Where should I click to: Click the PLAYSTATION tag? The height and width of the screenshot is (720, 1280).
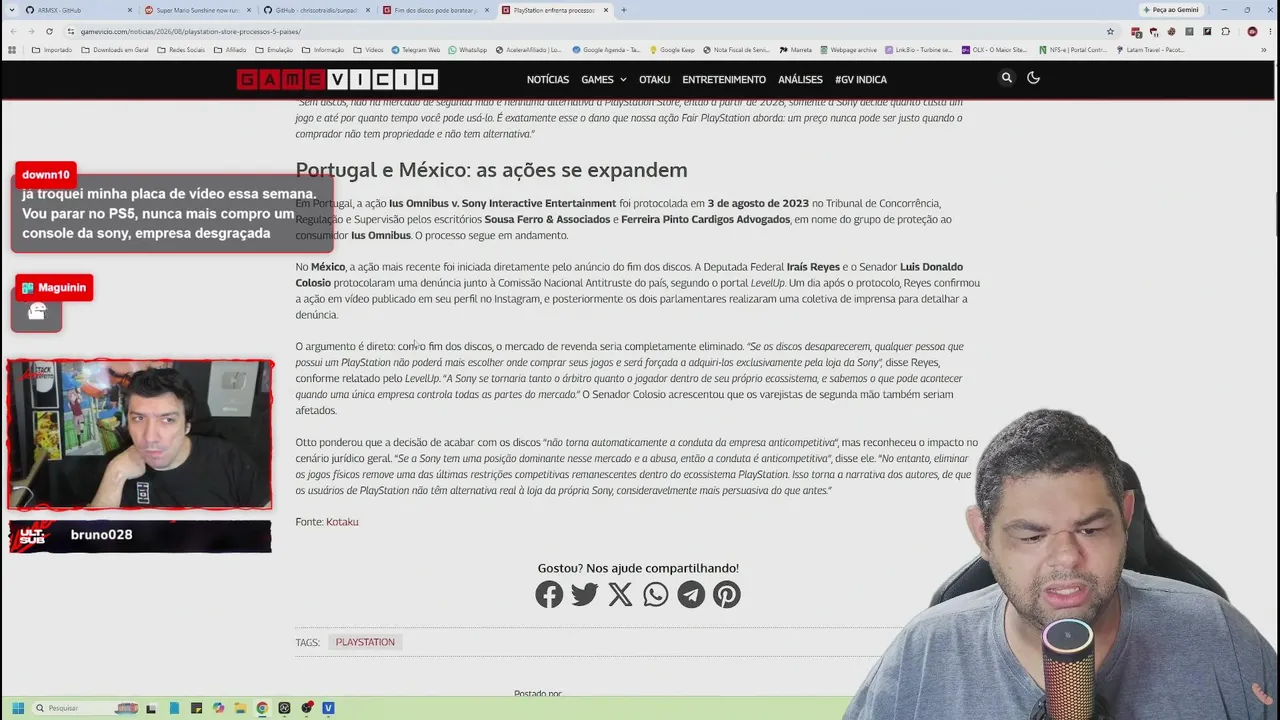click(x=365, y=642)
